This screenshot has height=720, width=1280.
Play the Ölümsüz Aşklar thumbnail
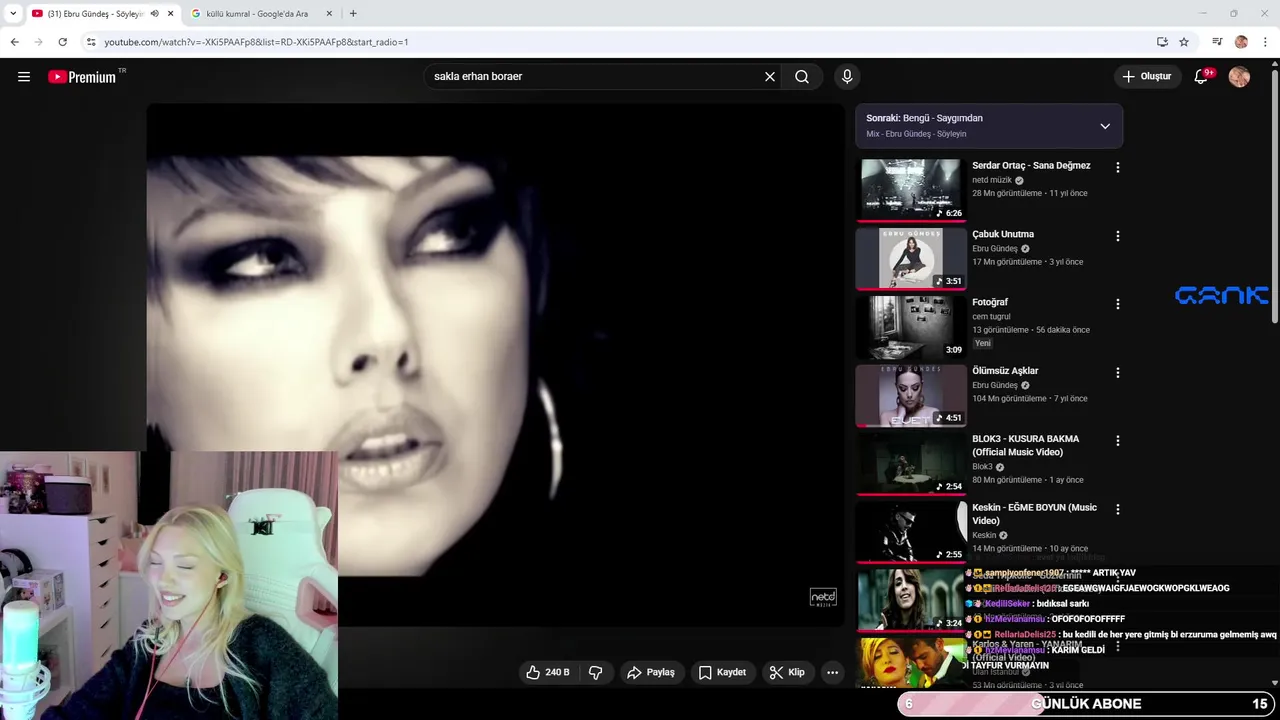point(911,395)
